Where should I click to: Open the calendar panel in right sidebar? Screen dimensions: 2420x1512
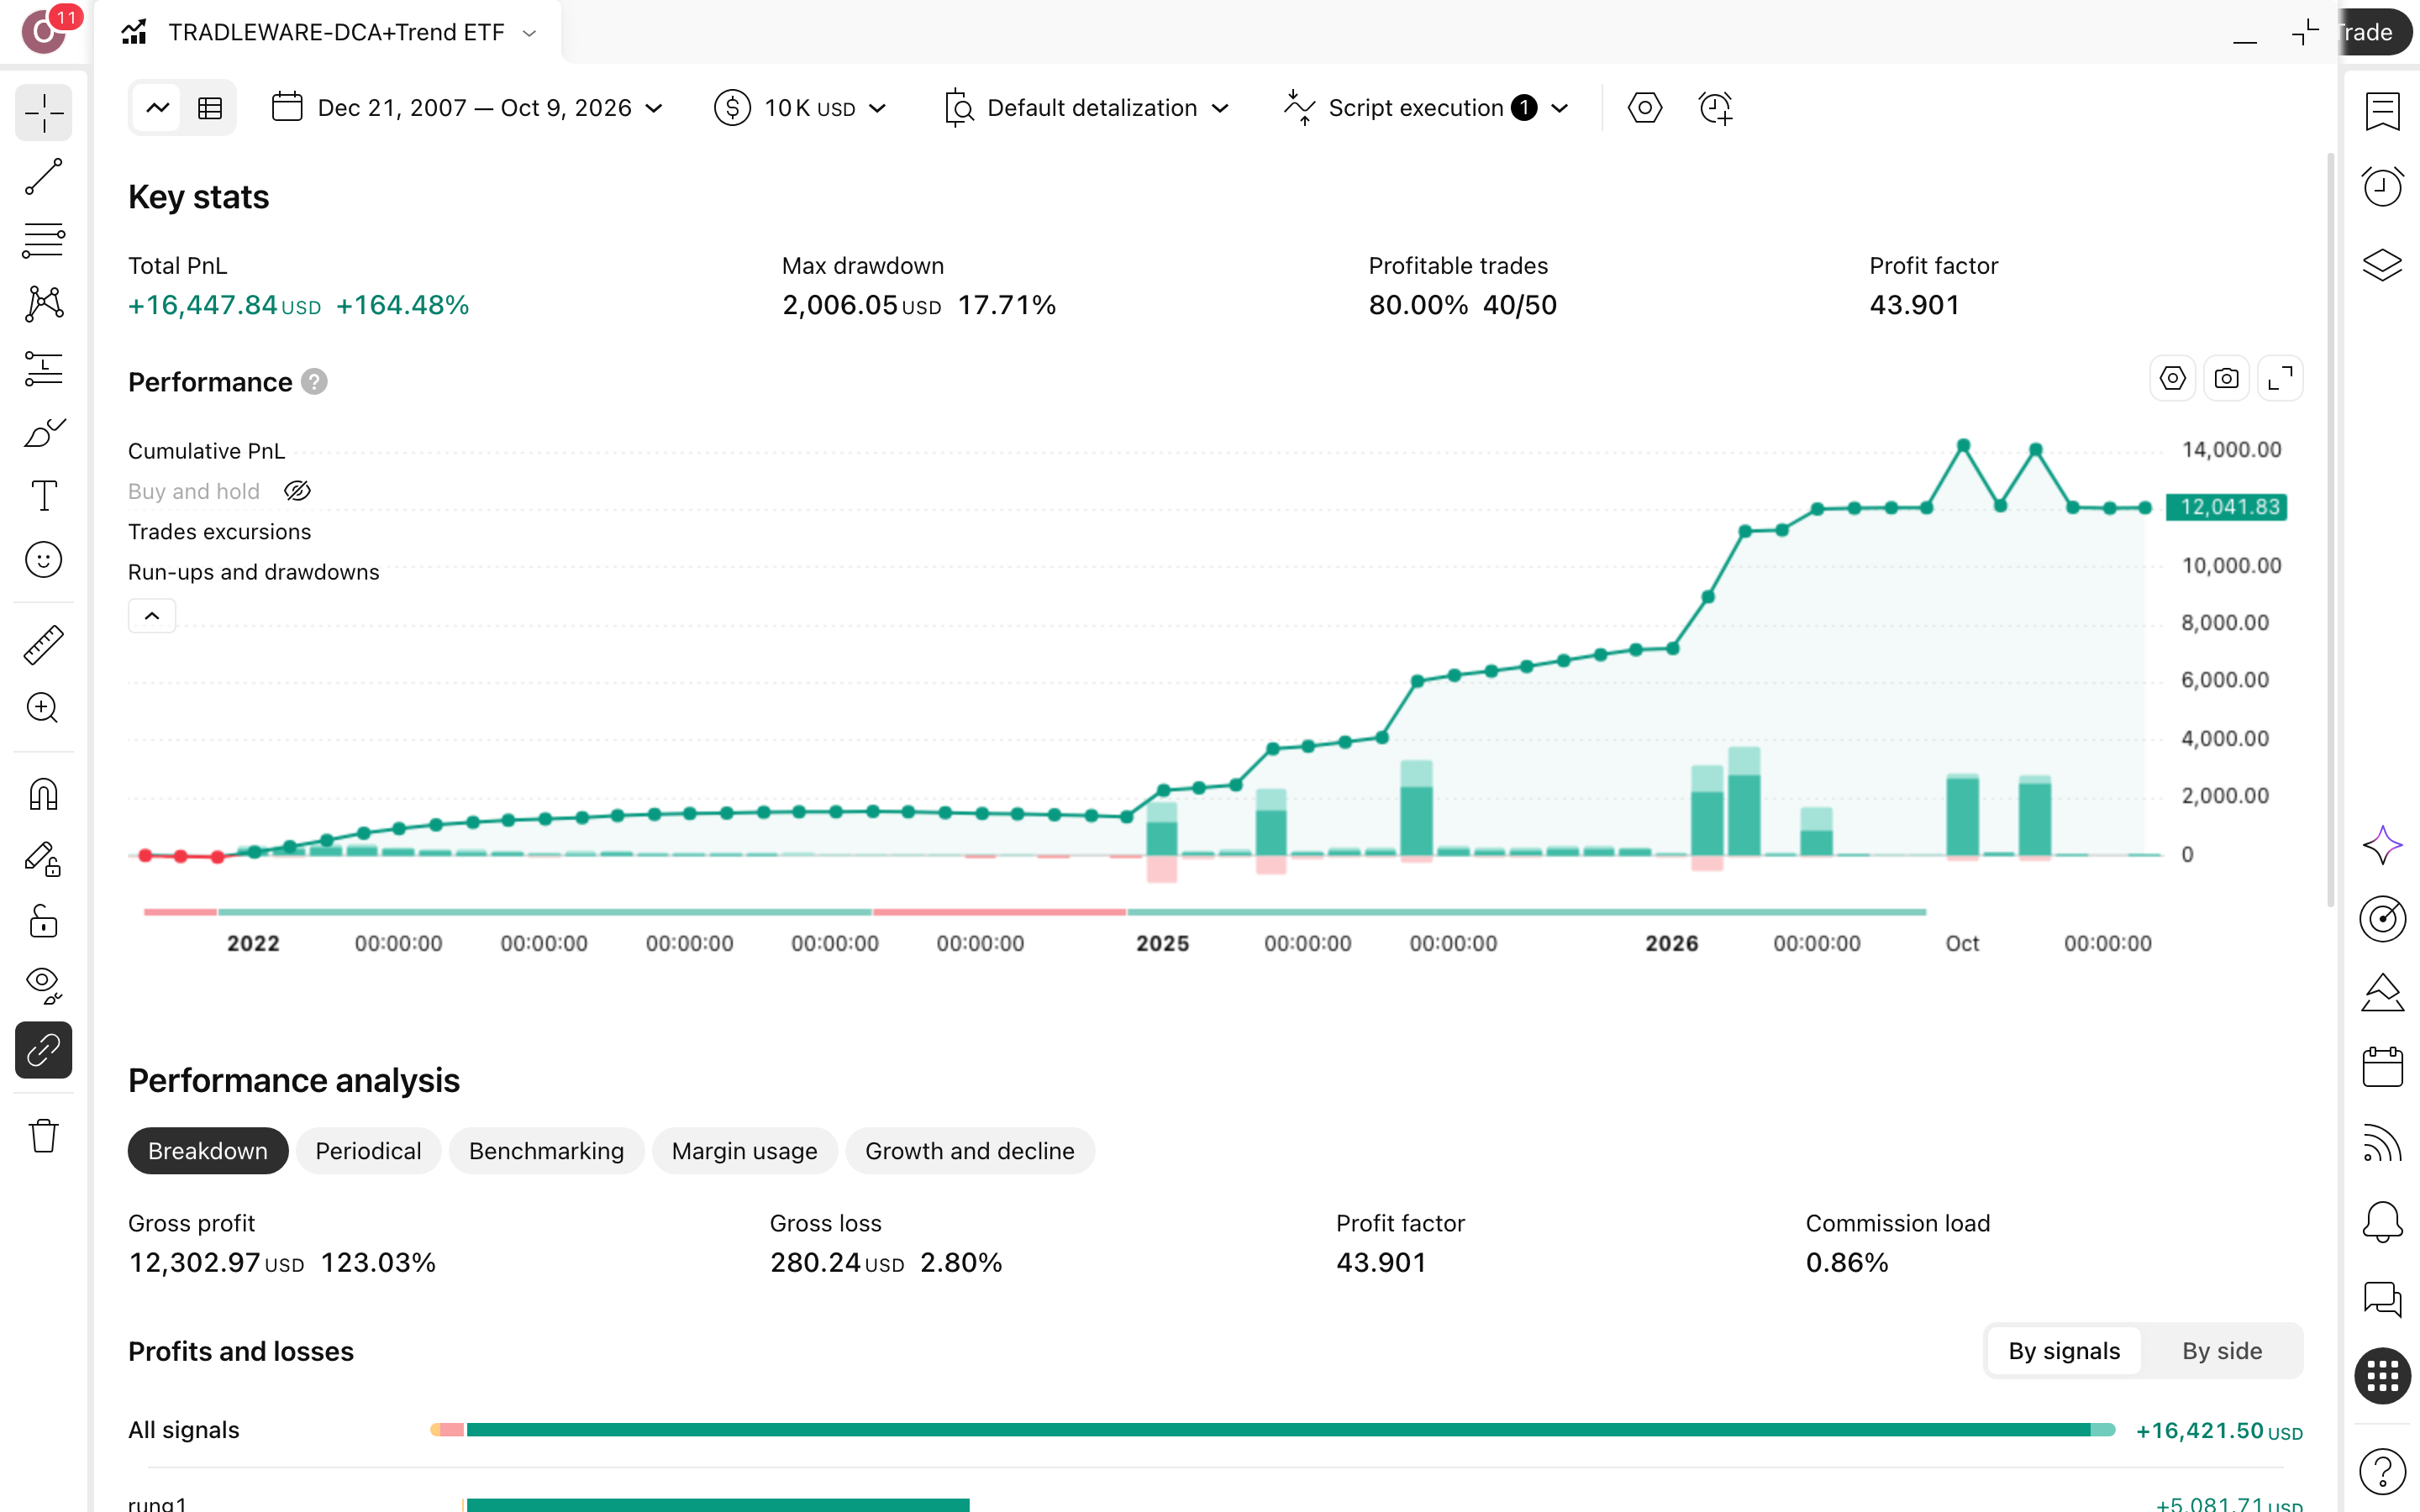tap(2382, 1067)
